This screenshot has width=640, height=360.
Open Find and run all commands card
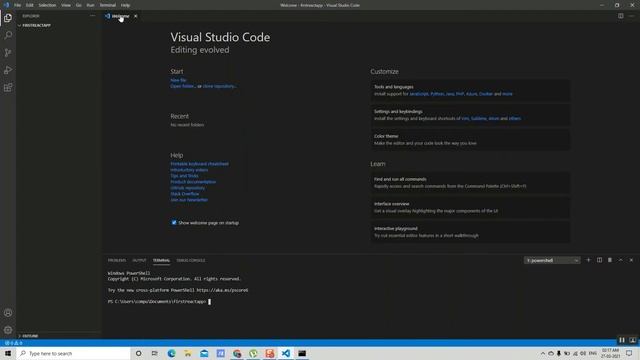471,182
